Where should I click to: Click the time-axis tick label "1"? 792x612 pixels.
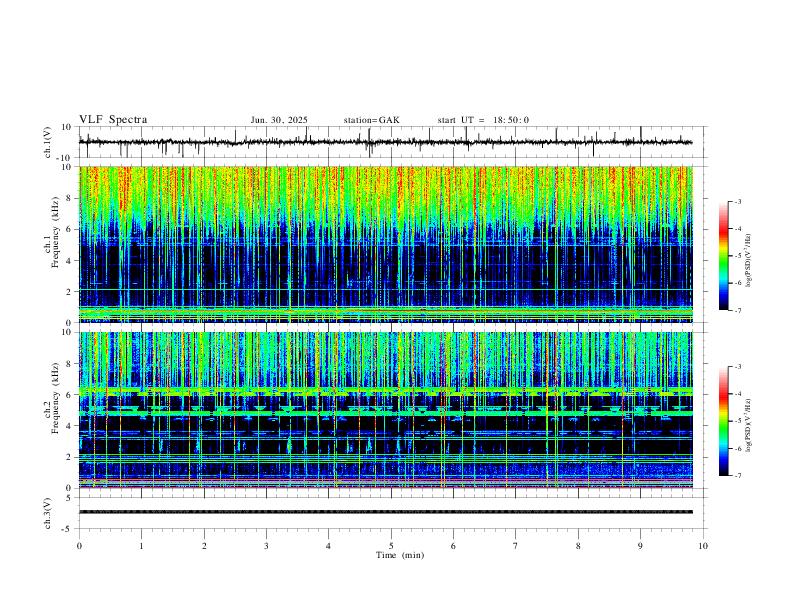tap(142, 546)
